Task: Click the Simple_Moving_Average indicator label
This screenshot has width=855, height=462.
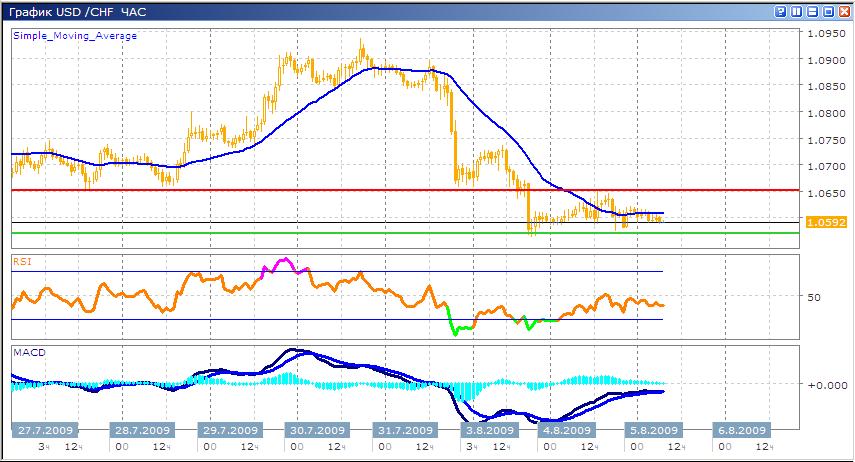Action: tap(75, 36)
